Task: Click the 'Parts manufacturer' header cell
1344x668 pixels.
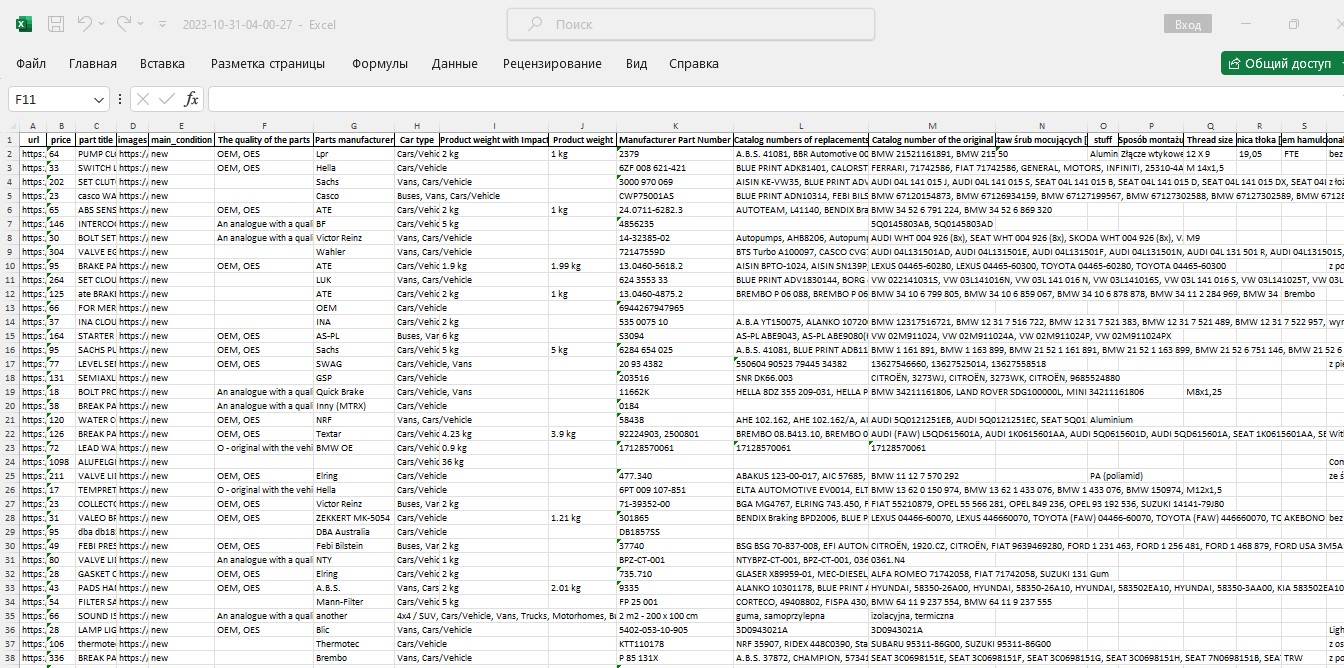Action: click(354, 140)
